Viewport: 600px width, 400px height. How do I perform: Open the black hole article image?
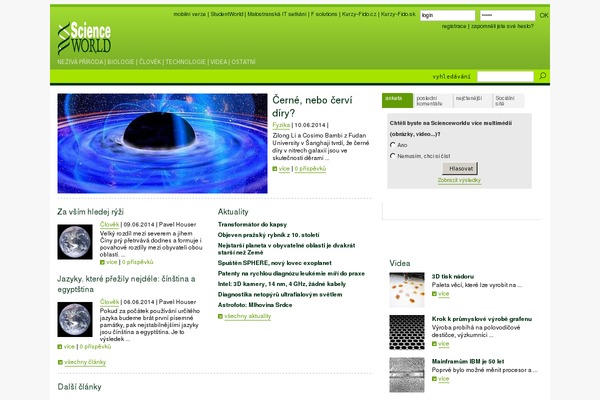click(x=162, y=143)
